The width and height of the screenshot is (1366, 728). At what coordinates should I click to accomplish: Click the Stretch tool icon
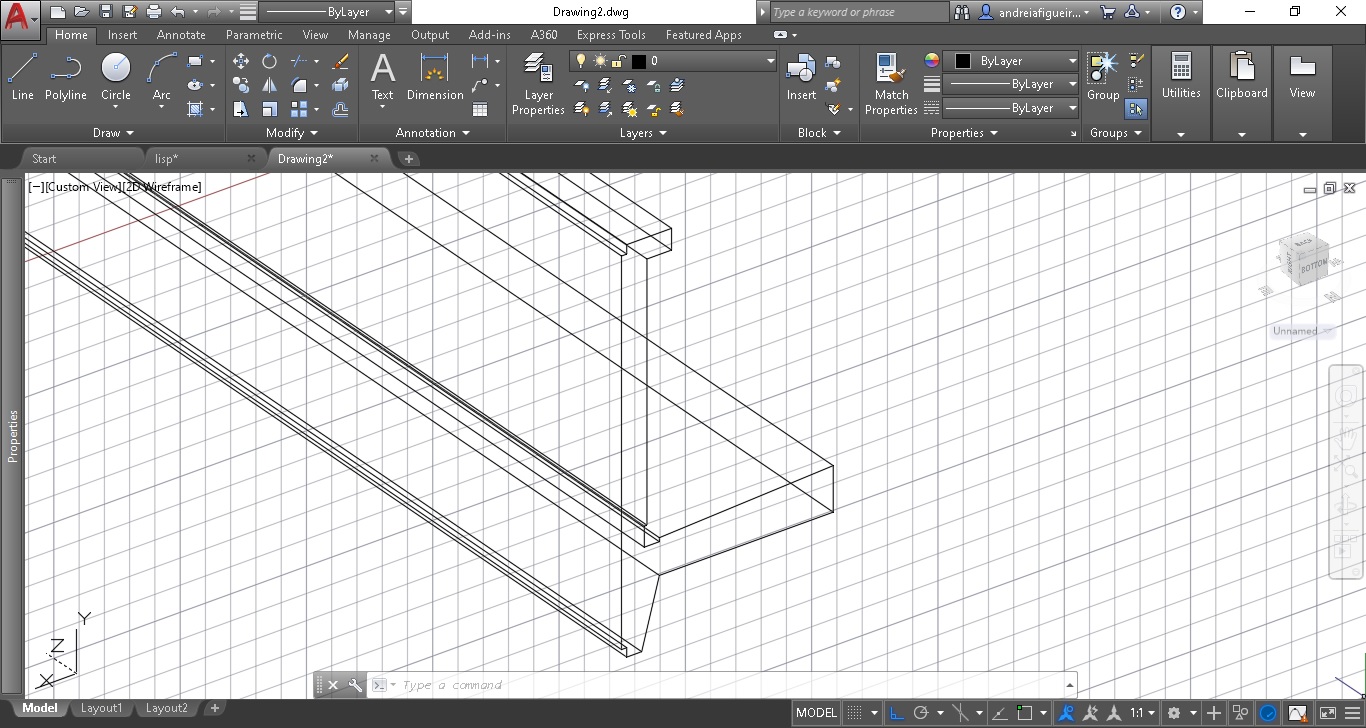[241, 109]
